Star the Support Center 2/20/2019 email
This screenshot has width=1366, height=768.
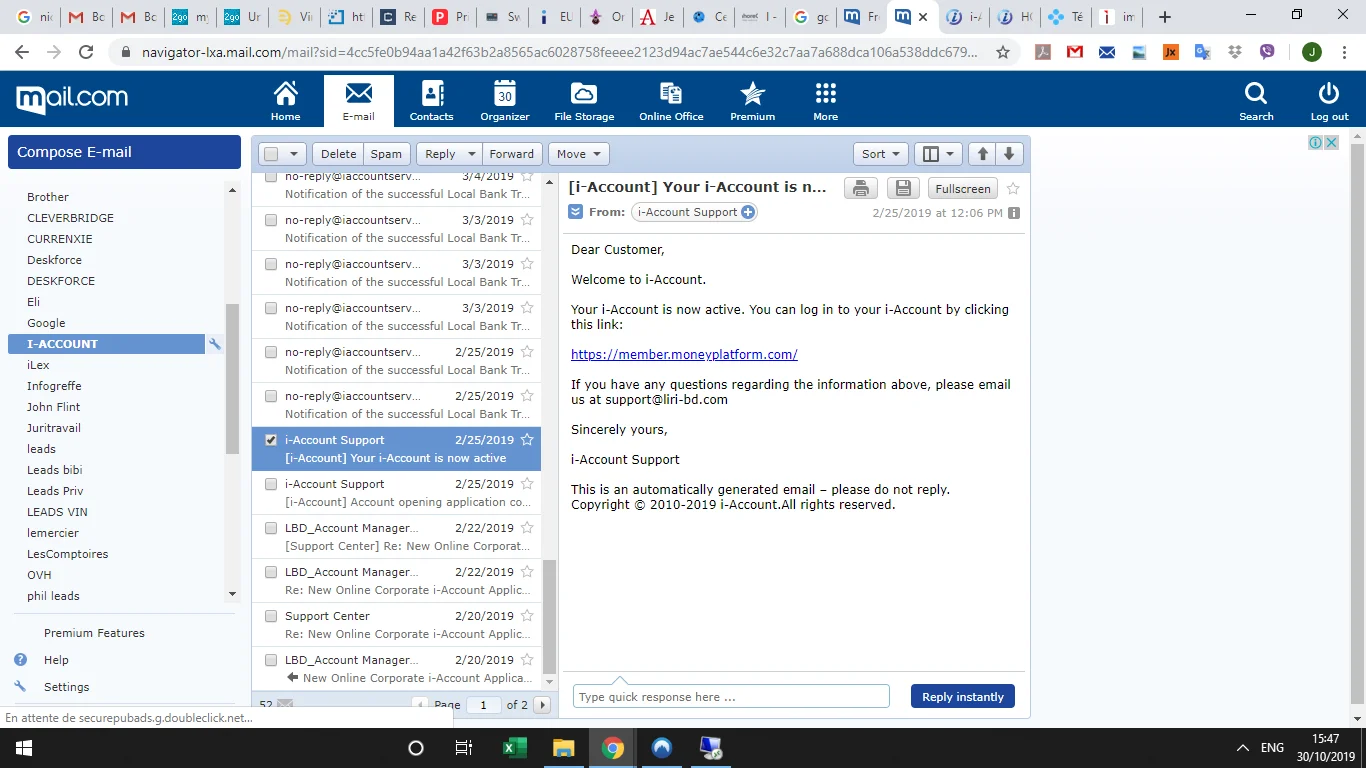[527, 616]
